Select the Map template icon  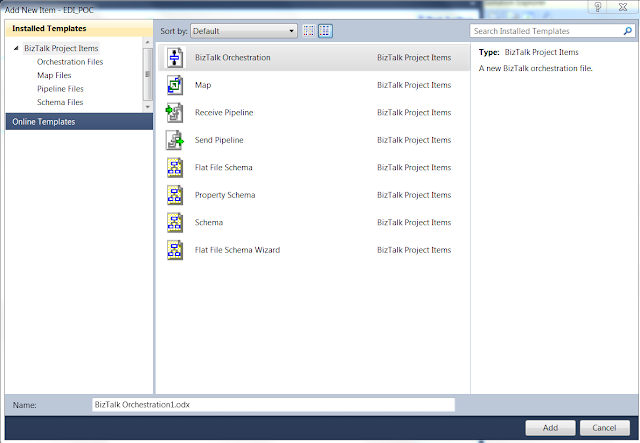[x=175, y=85]
